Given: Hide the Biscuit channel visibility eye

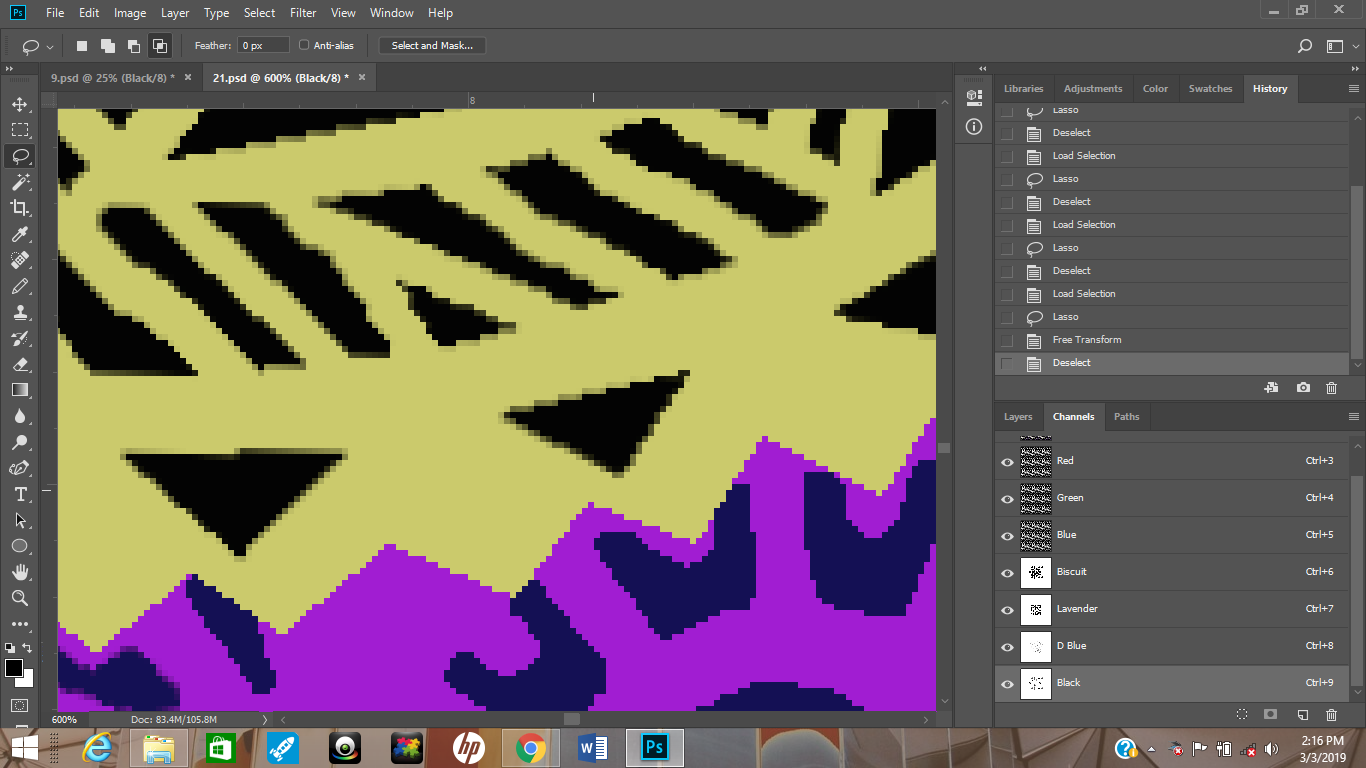Looking at the screenshot, I should (x=1007, y=572).
